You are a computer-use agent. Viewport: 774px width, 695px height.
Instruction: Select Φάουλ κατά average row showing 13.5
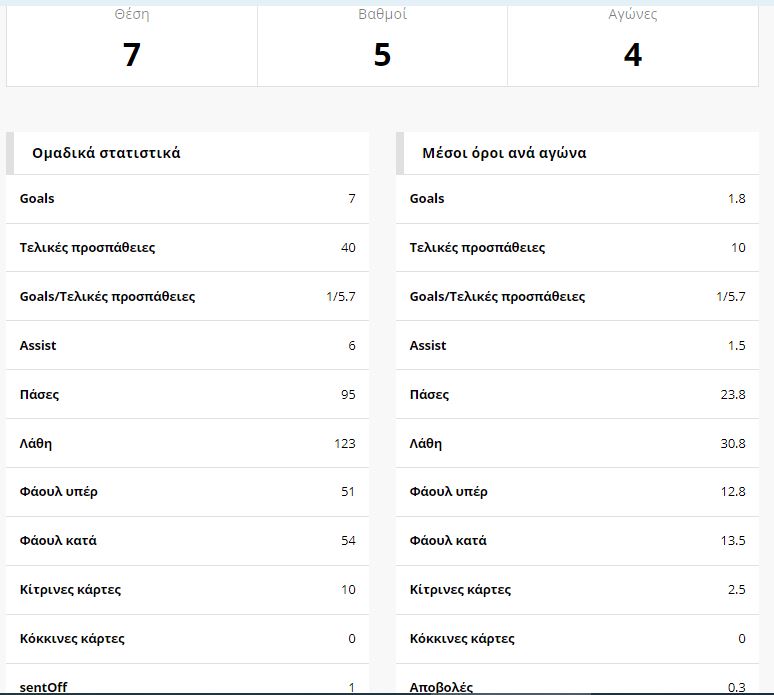point(577,541)
